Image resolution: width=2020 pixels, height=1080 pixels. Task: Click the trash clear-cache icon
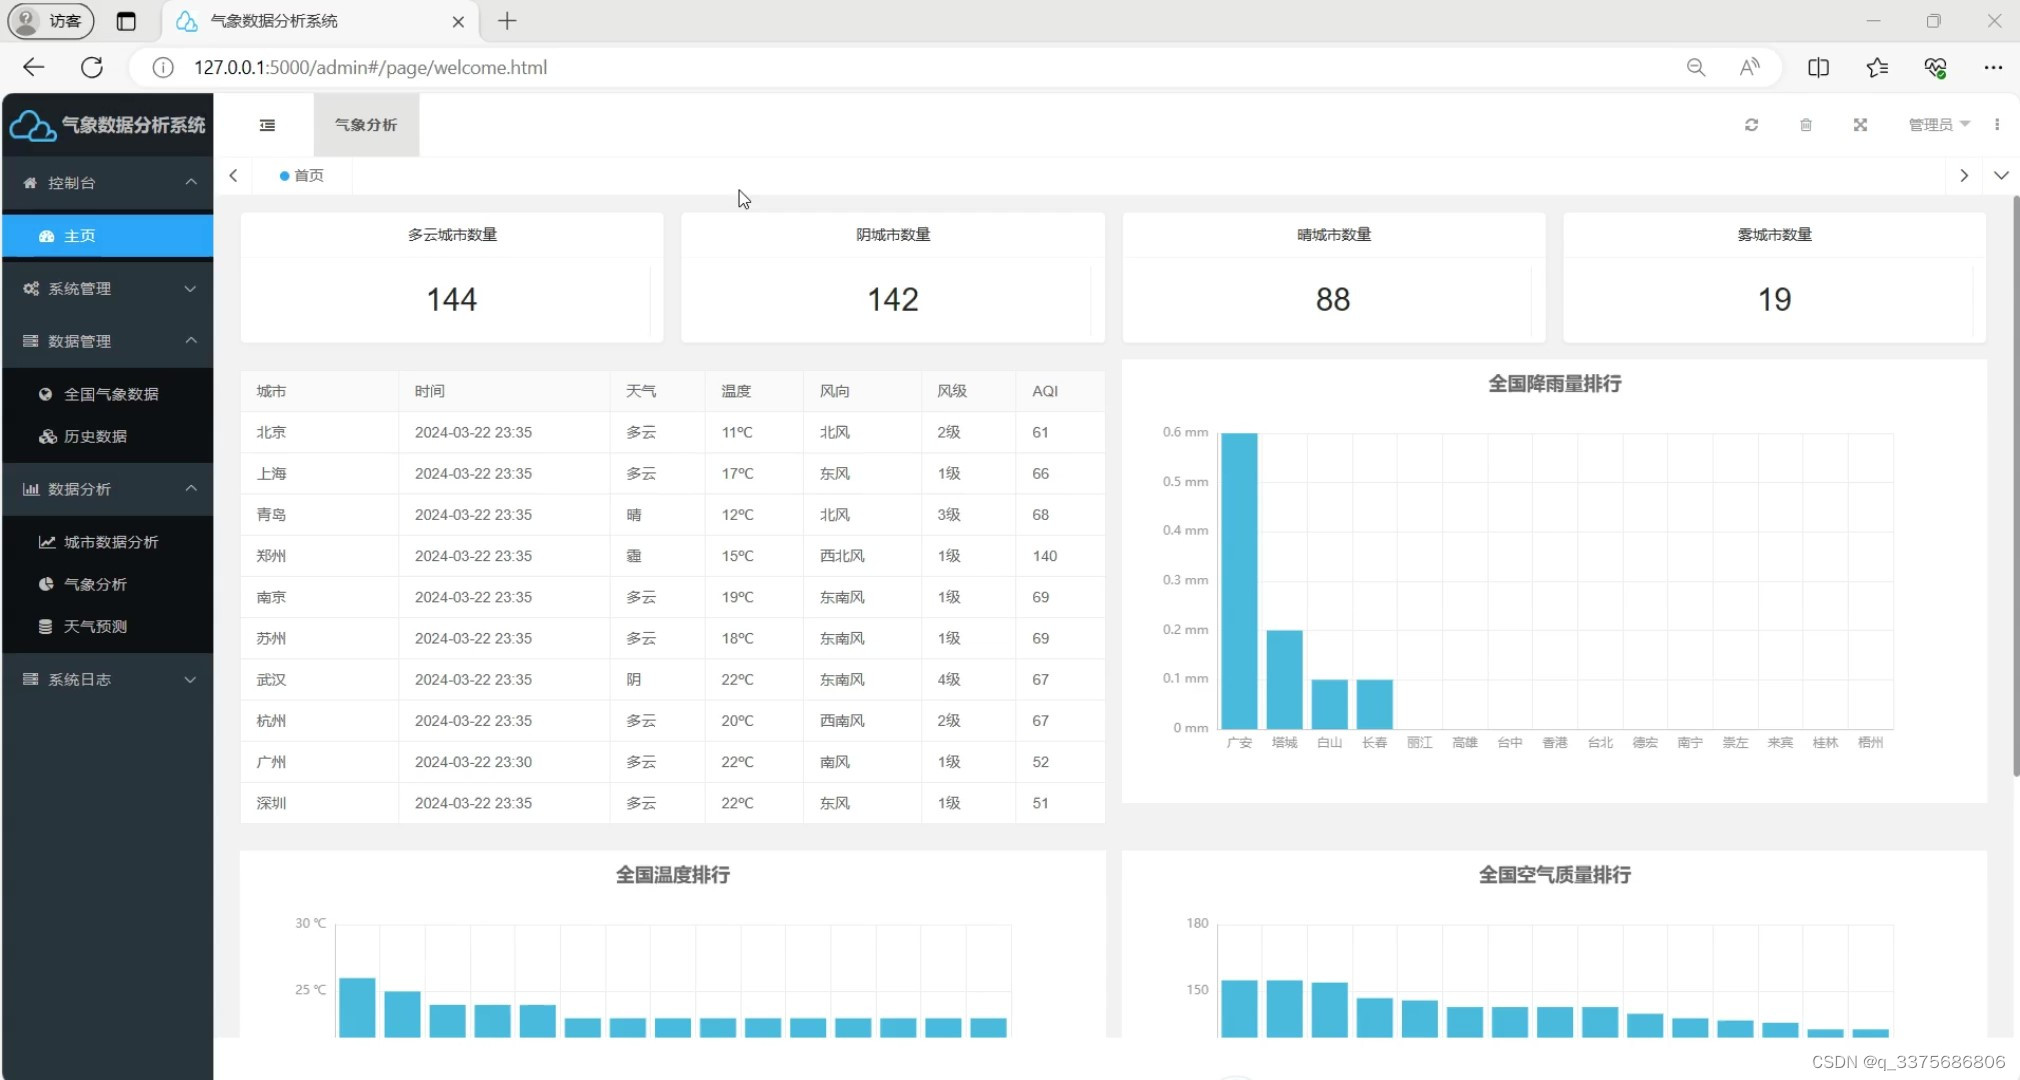pyautogui.click(x=1806, y=125)
